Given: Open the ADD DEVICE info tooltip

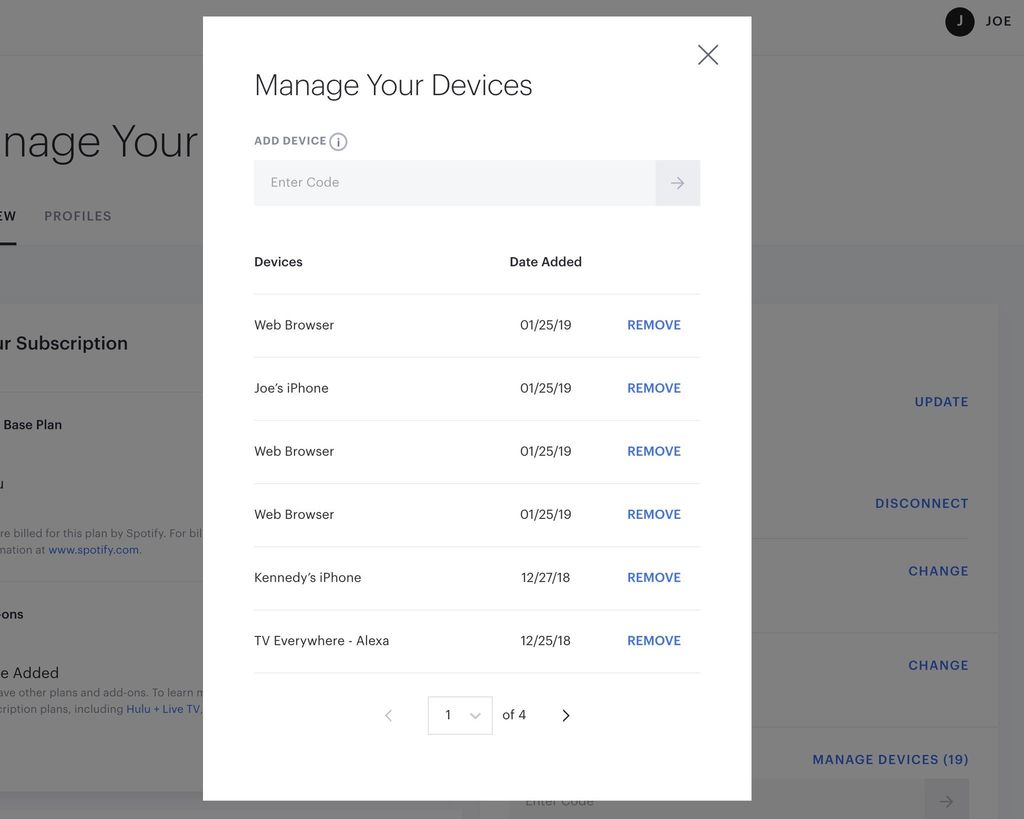Looking at the screenshot, I should pyautogui.click(x=337, y=141).
